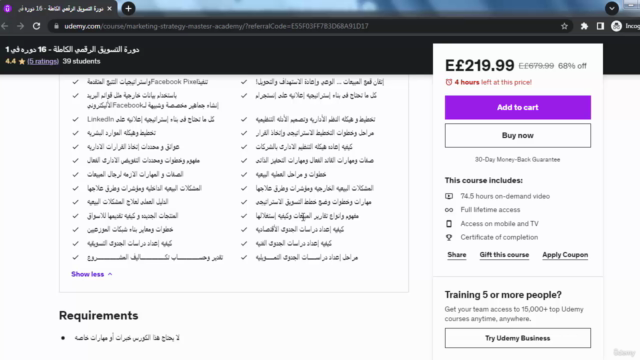
Task: Reload the Udemy page
Action: 37,26
